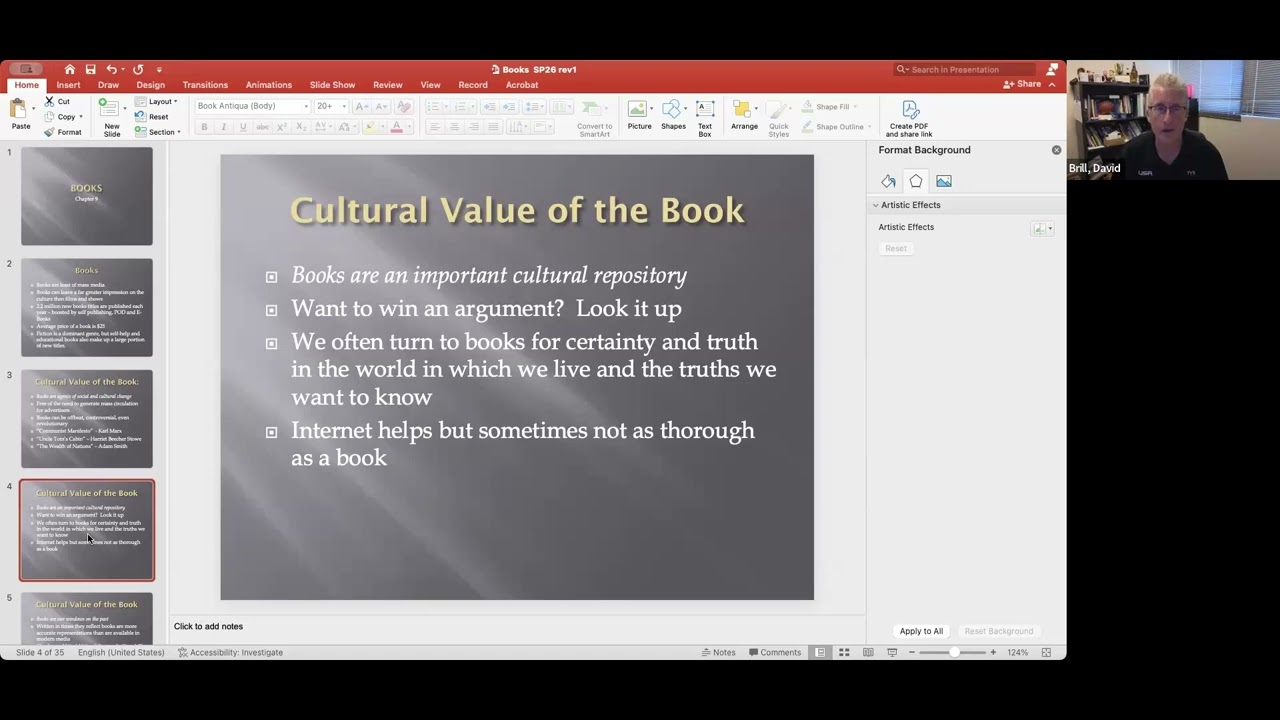Open the Arrange options
Screen dimensions: 1280x720
pos(744,115)
